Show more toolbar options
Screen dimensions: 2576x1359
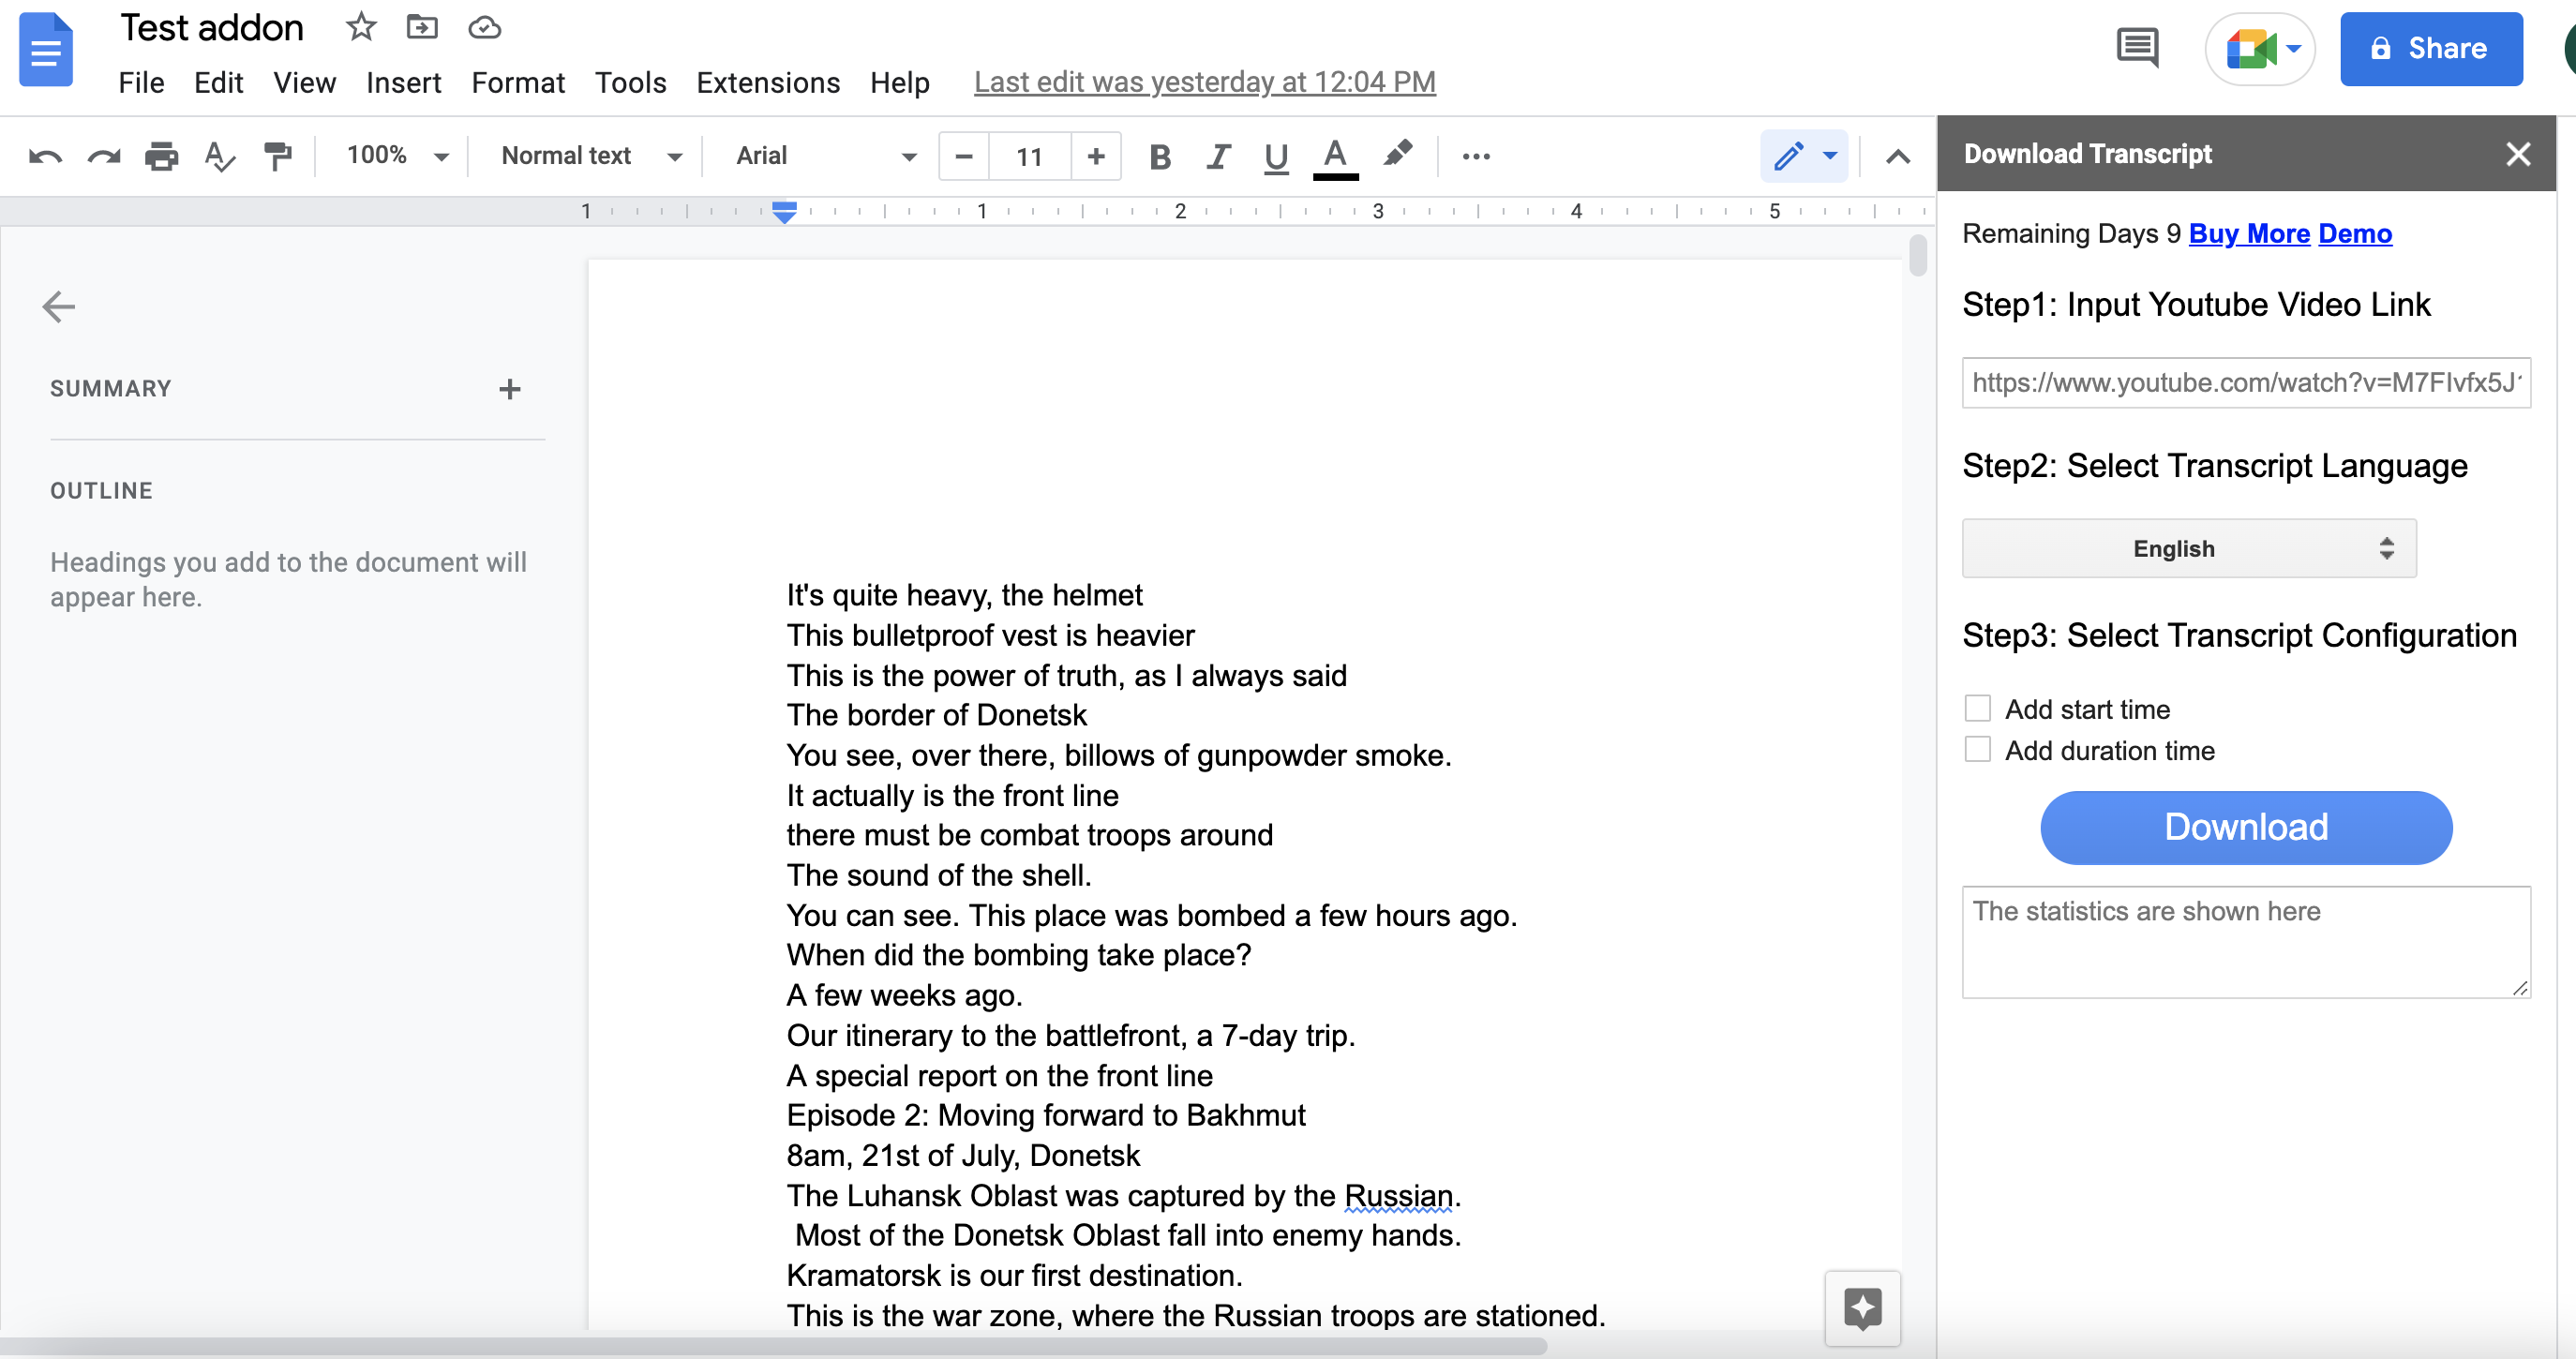1476,156
